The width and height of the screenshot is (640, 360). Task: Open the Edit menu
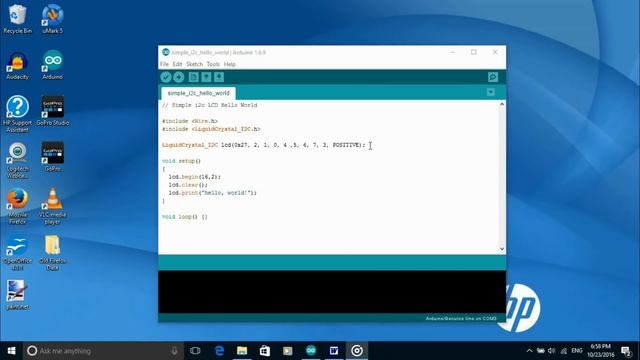pos(177,64)
